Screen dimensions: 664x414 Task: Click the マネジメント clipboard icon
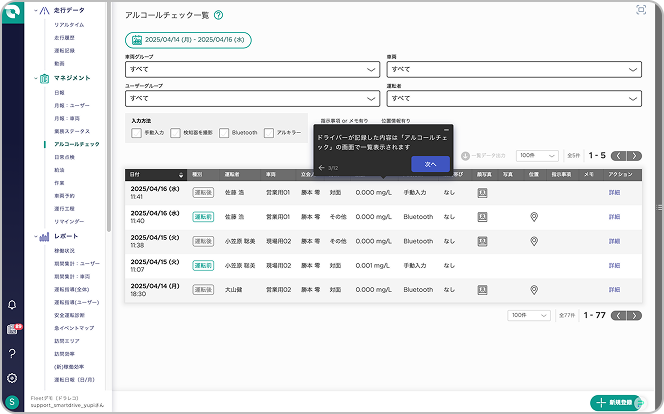(x=44, y=78)
